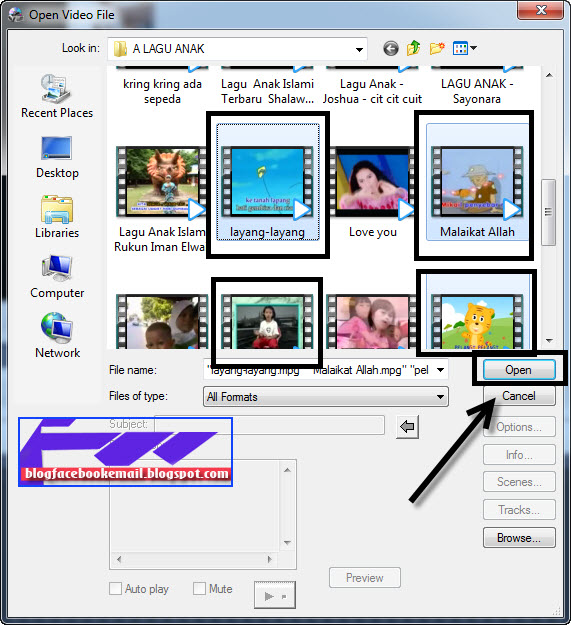Open Recent Places in sidebar

point(57,96)
